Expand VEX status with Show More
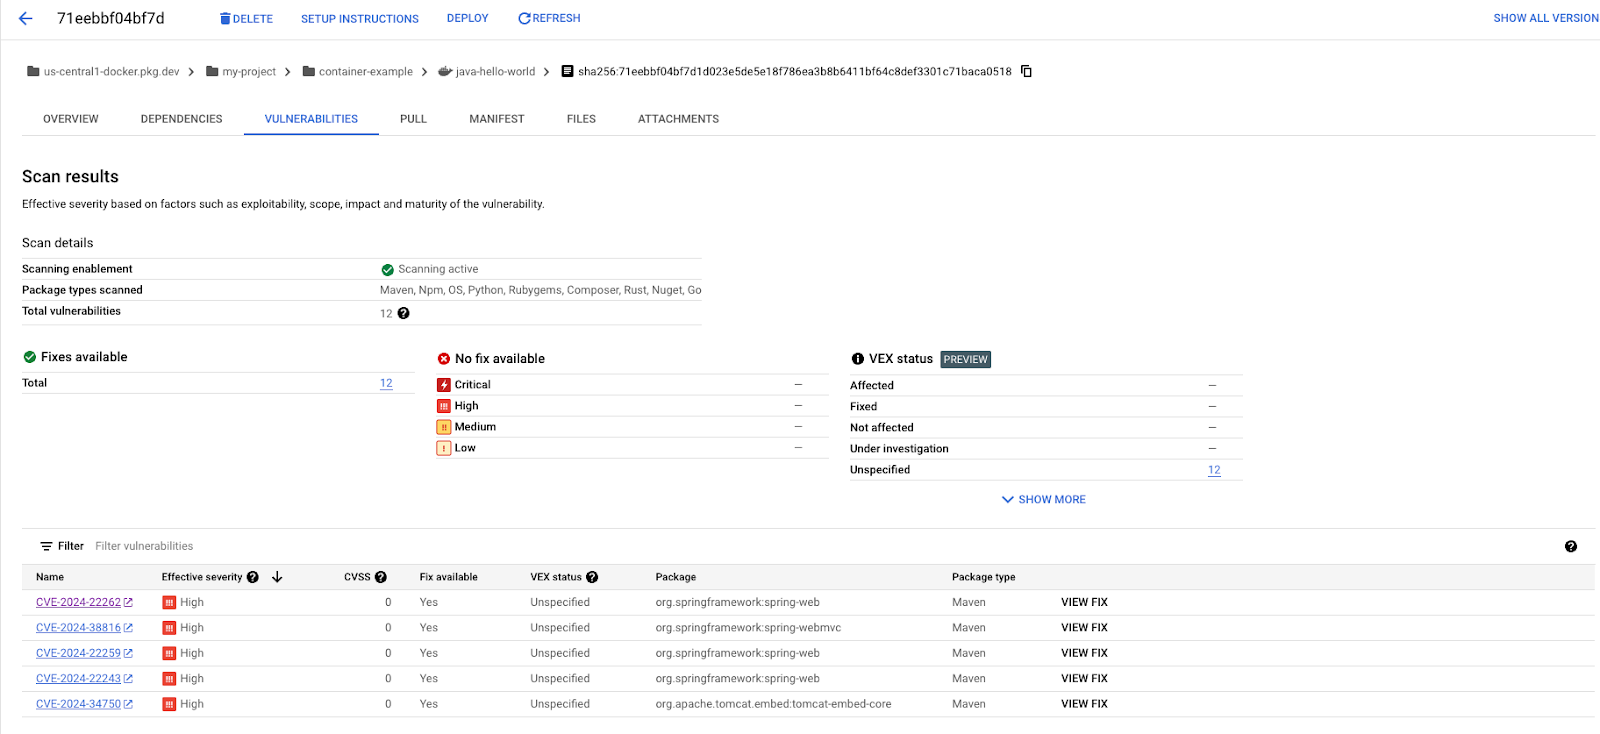Viewport: 1600px width, 734px height. point(1043,499)
